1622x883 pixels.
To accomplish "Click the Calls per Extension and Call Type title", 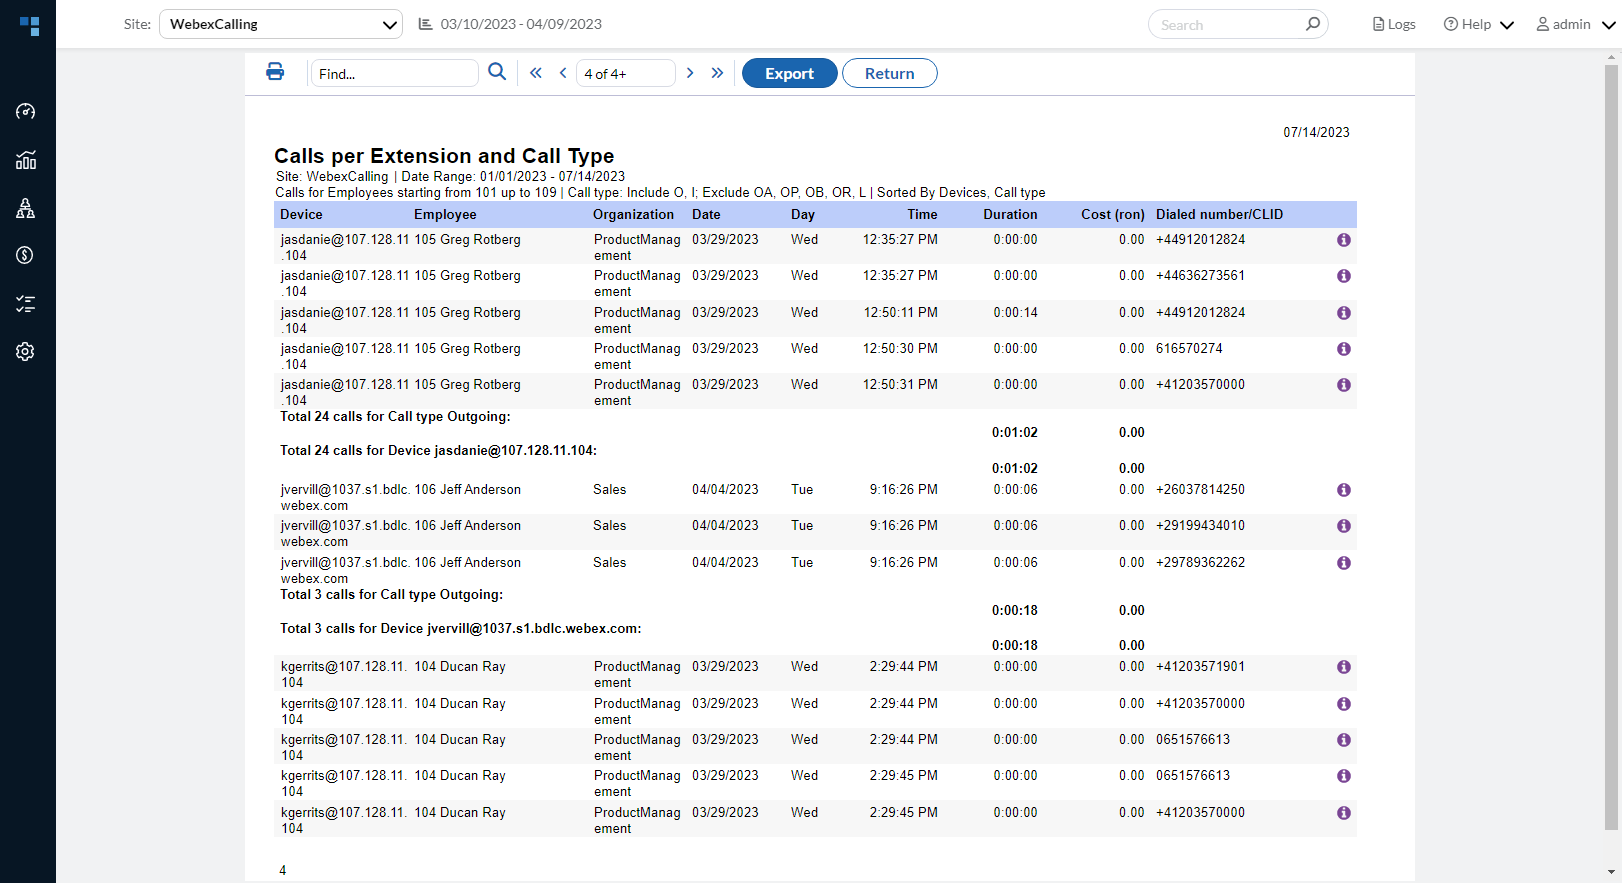I will [x=444, y=156].
